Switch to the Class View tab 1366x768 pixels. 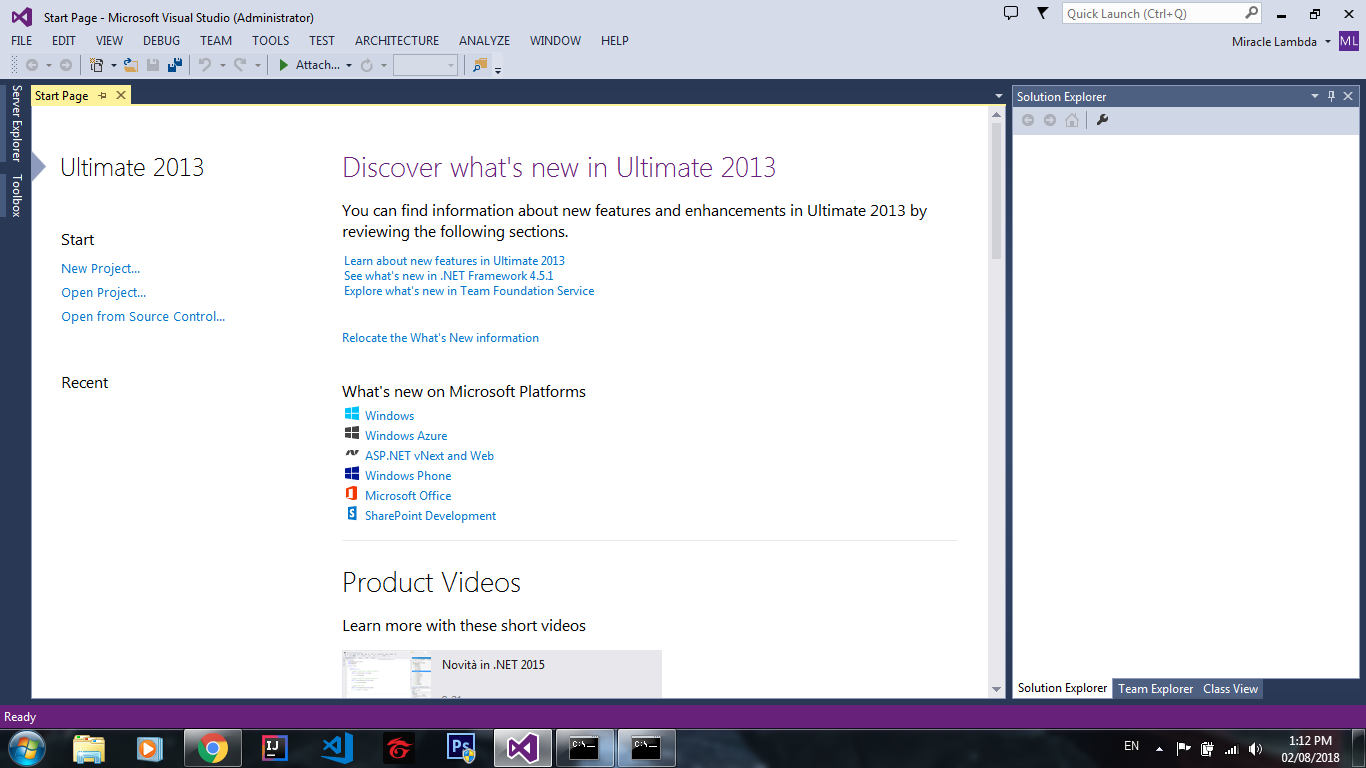[x=1231, y=688]
